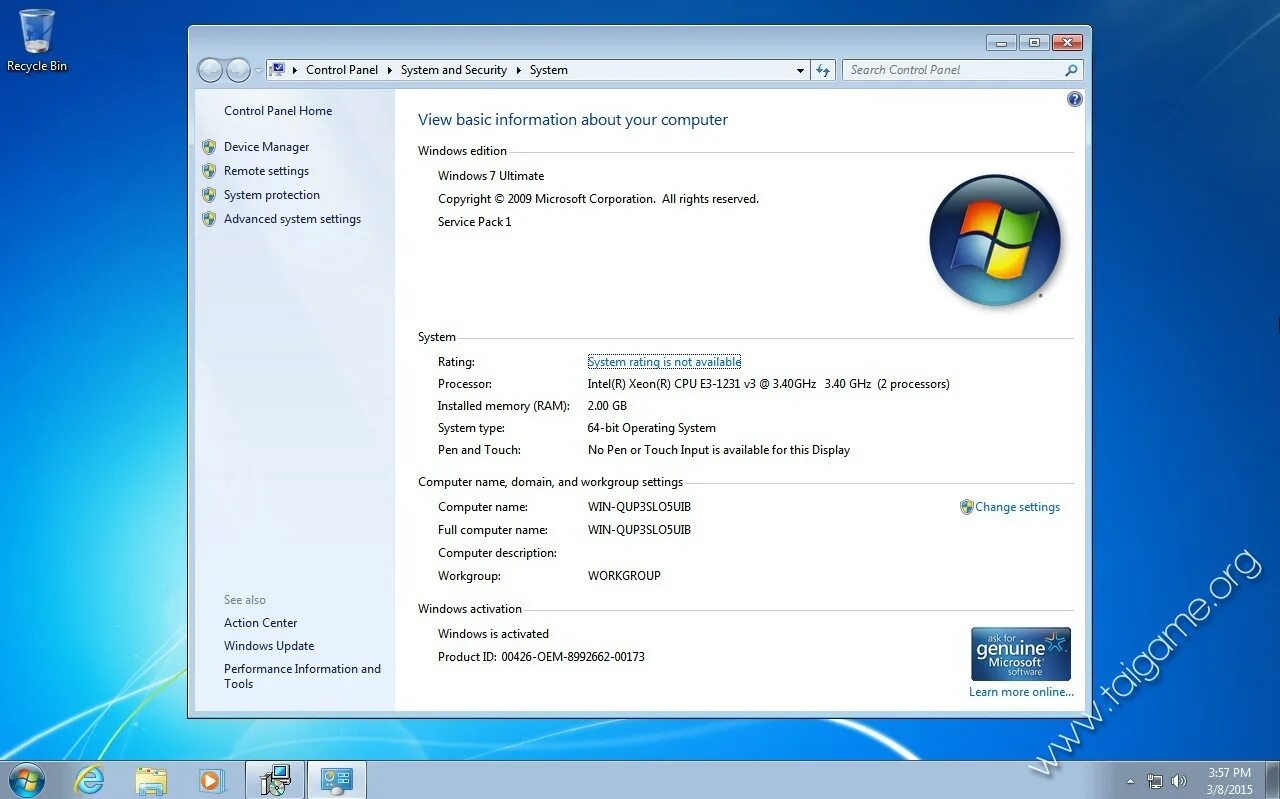
Task: Click the Windows logo image
Action: (994, 240)
